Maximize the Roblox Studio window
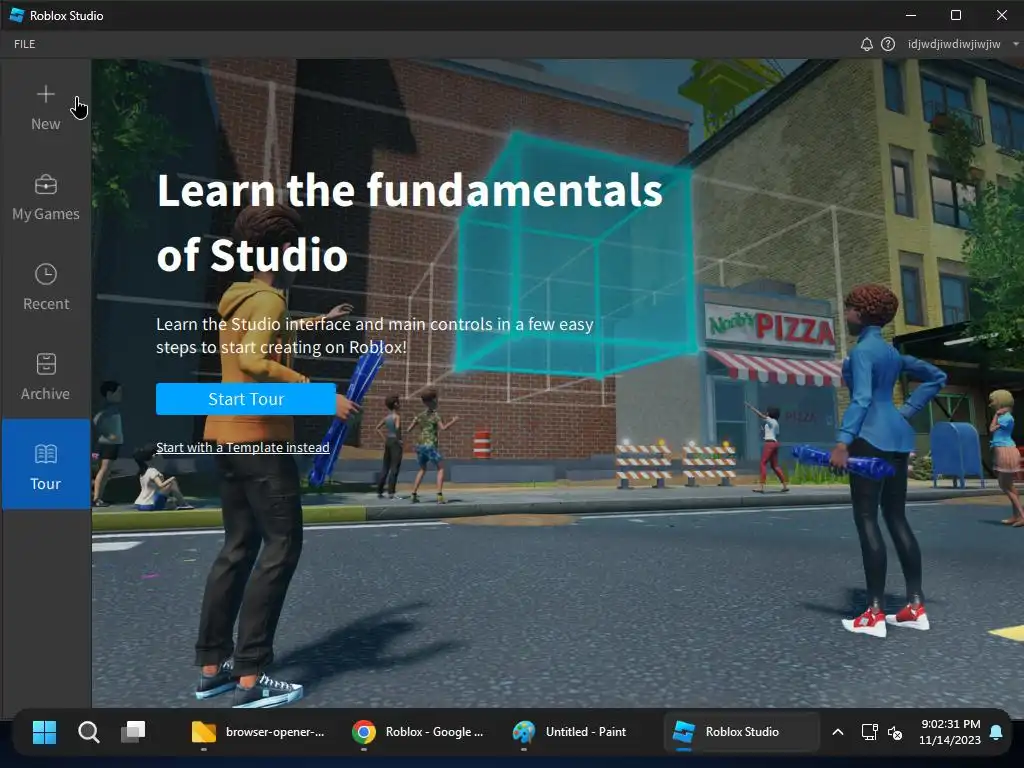This screenshot has width=1024, height=768. click(956, 15)
